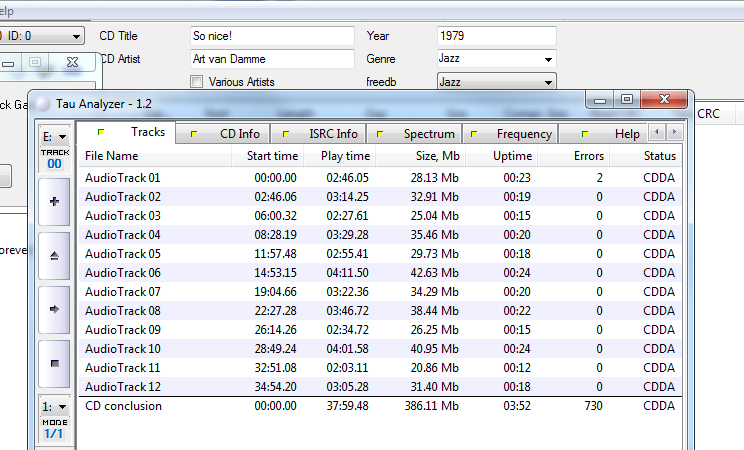Click the stop square button in Tau Analyzer sidebar
This screenshot has width=744, height=450.
point(55,364)
